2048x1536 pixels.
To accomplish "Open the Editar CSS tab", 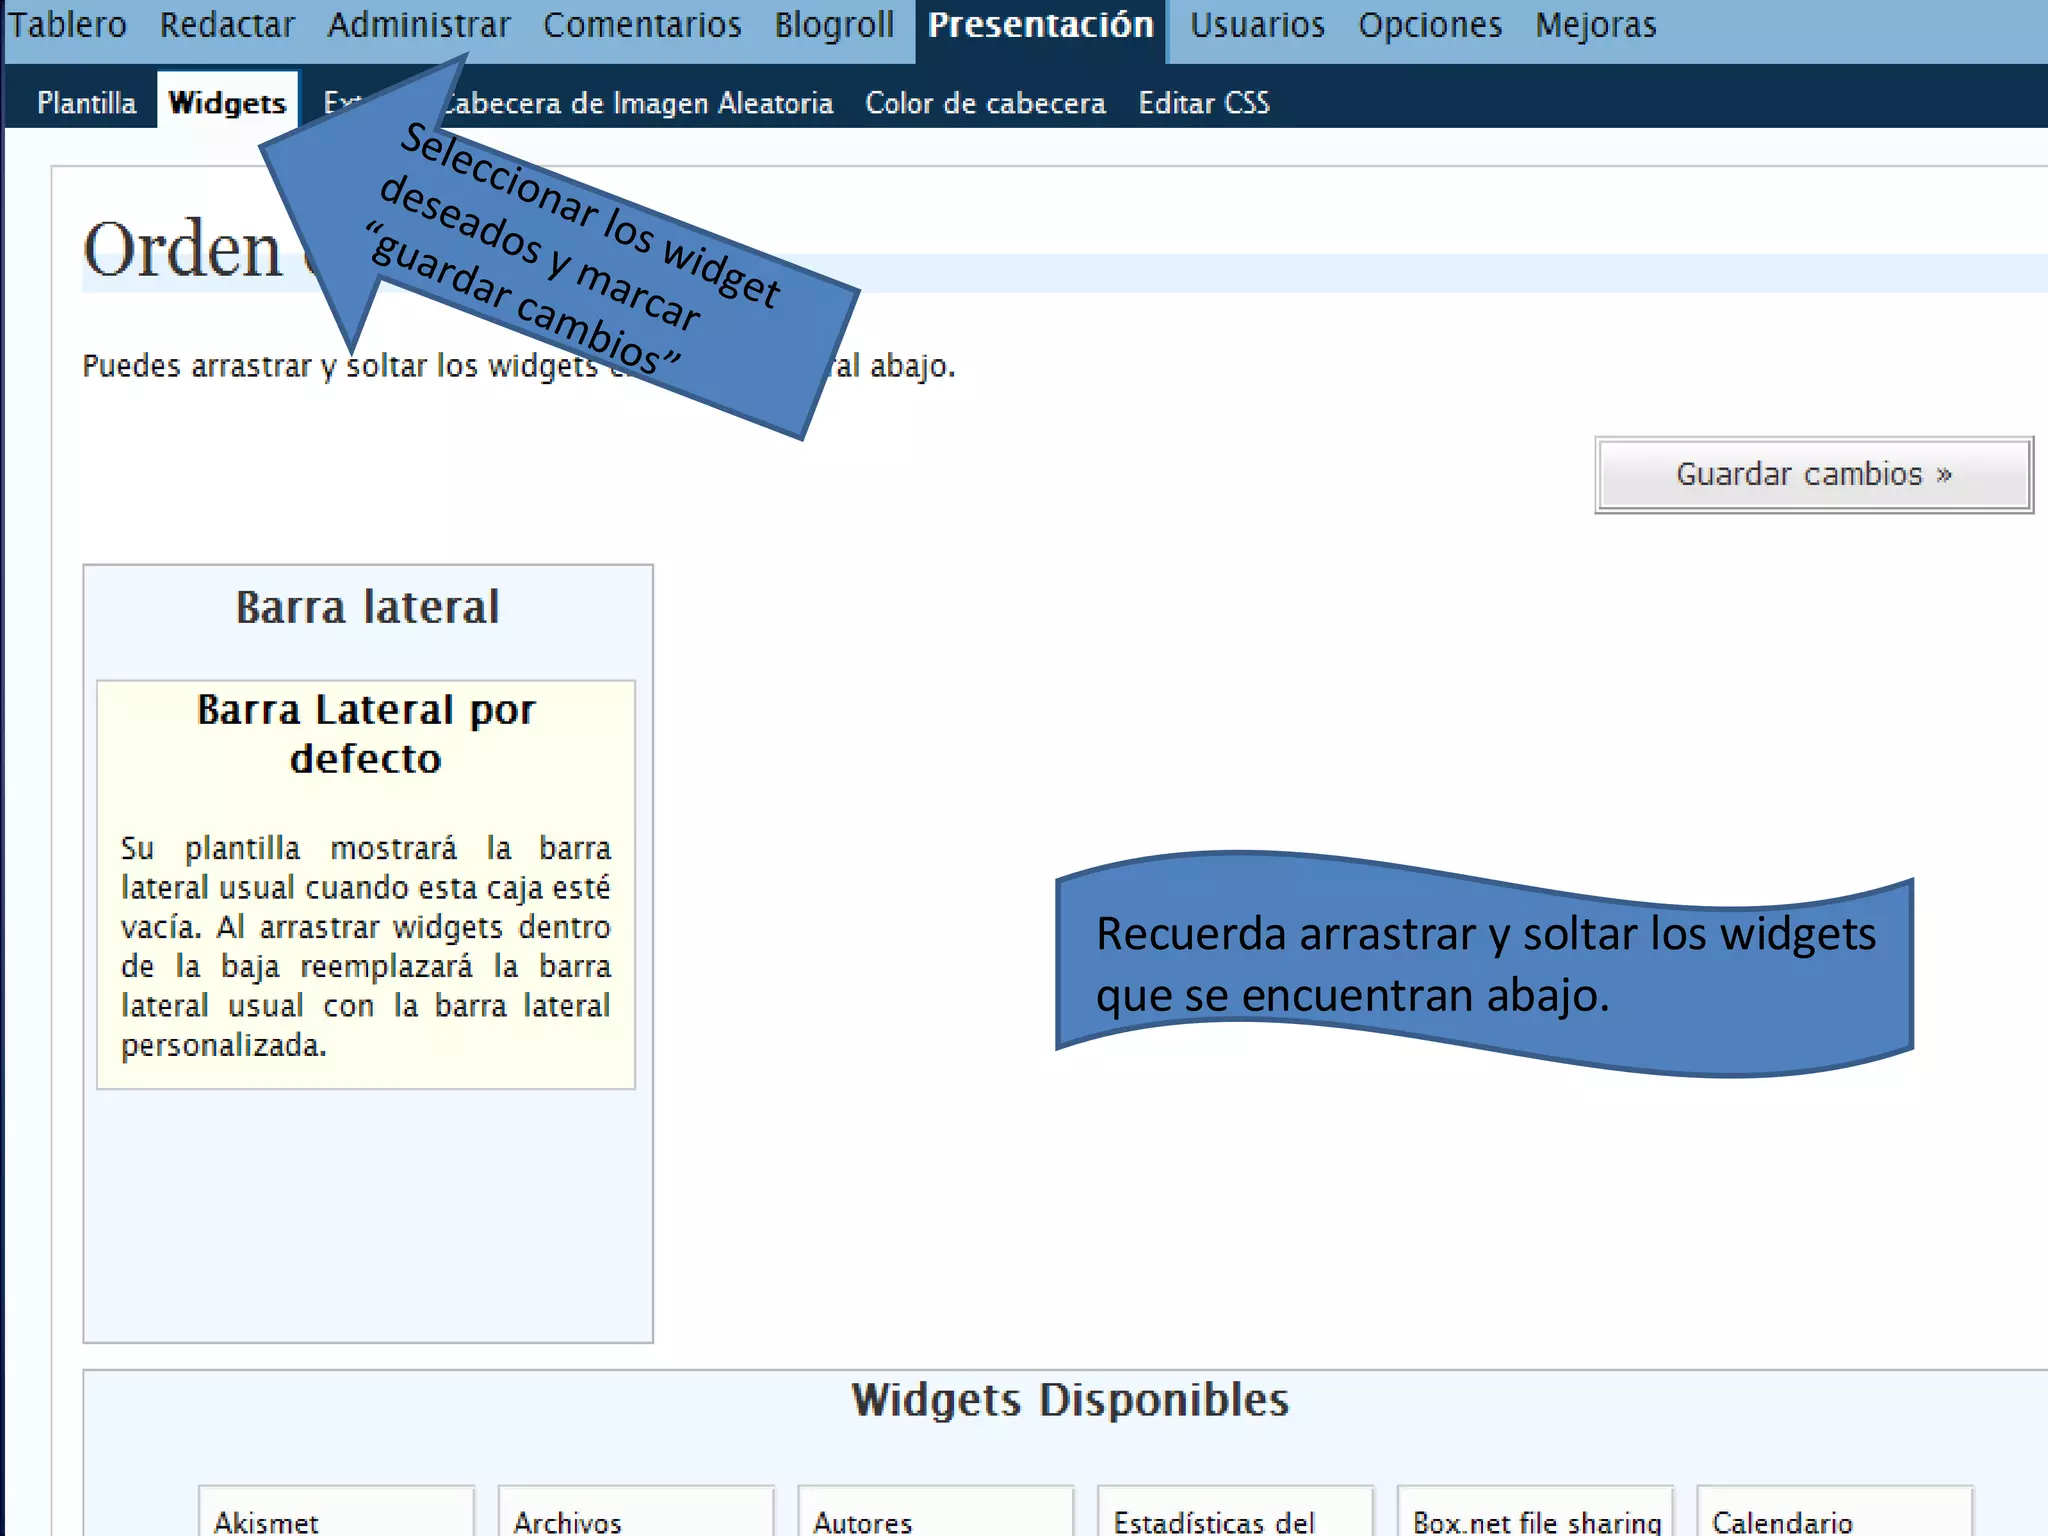I will [x=1204, y=103].
